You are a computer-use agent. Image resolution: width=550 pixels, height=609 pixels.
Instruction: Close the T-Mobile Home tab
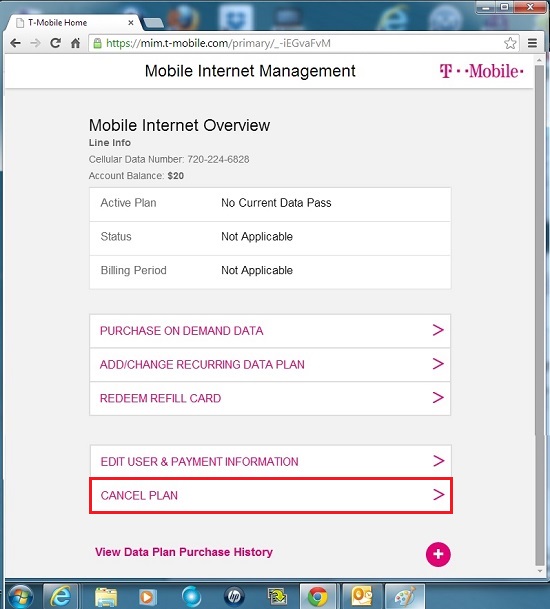(x=131, y=23)
